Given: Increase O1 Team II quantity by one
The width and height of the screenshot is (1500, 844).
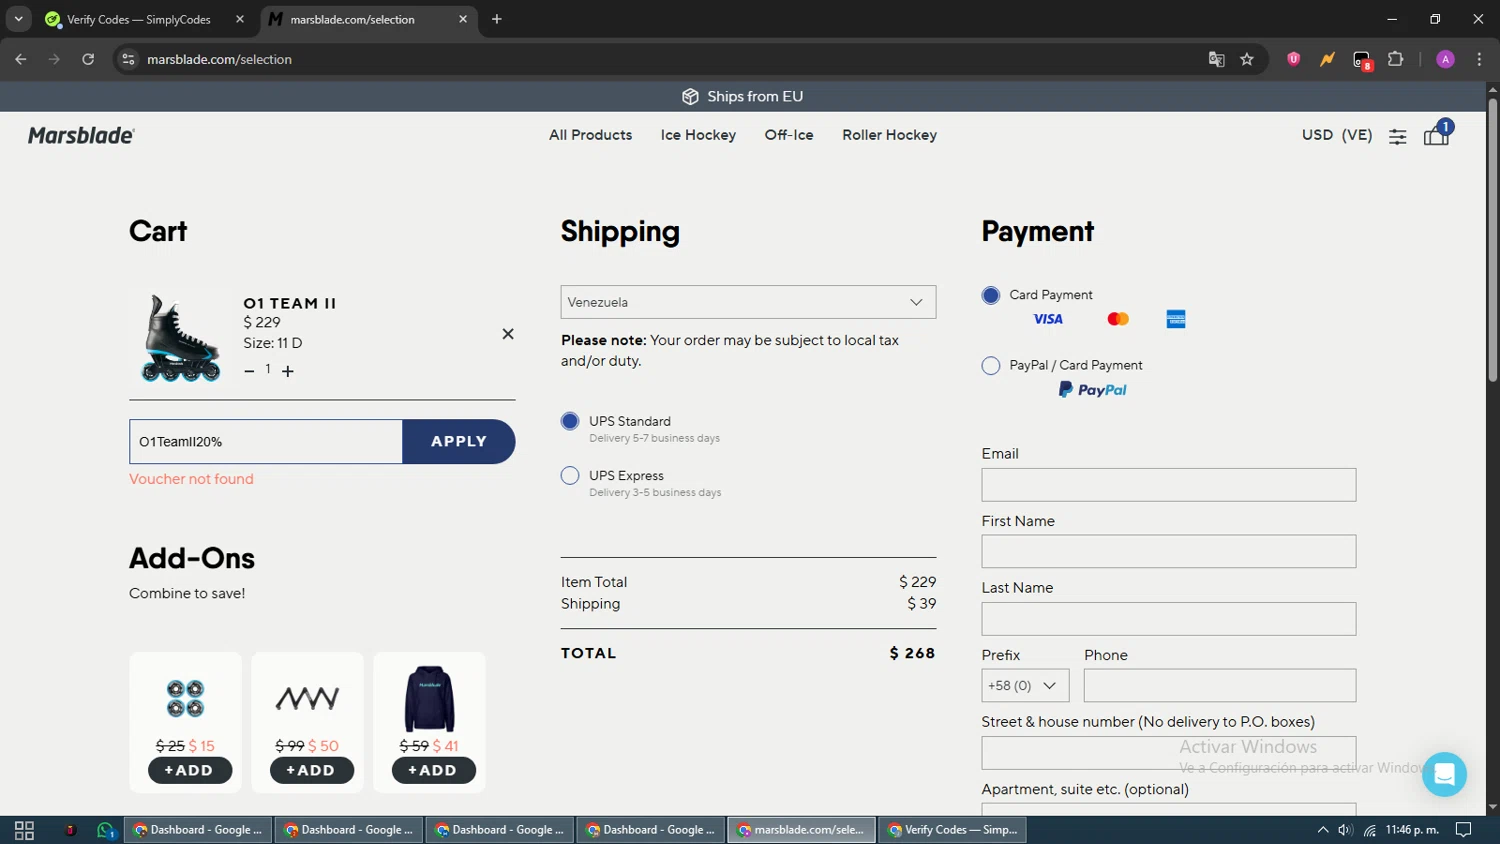Looking at the screenshot, I should pyautogui.click(x=288, y=371).
